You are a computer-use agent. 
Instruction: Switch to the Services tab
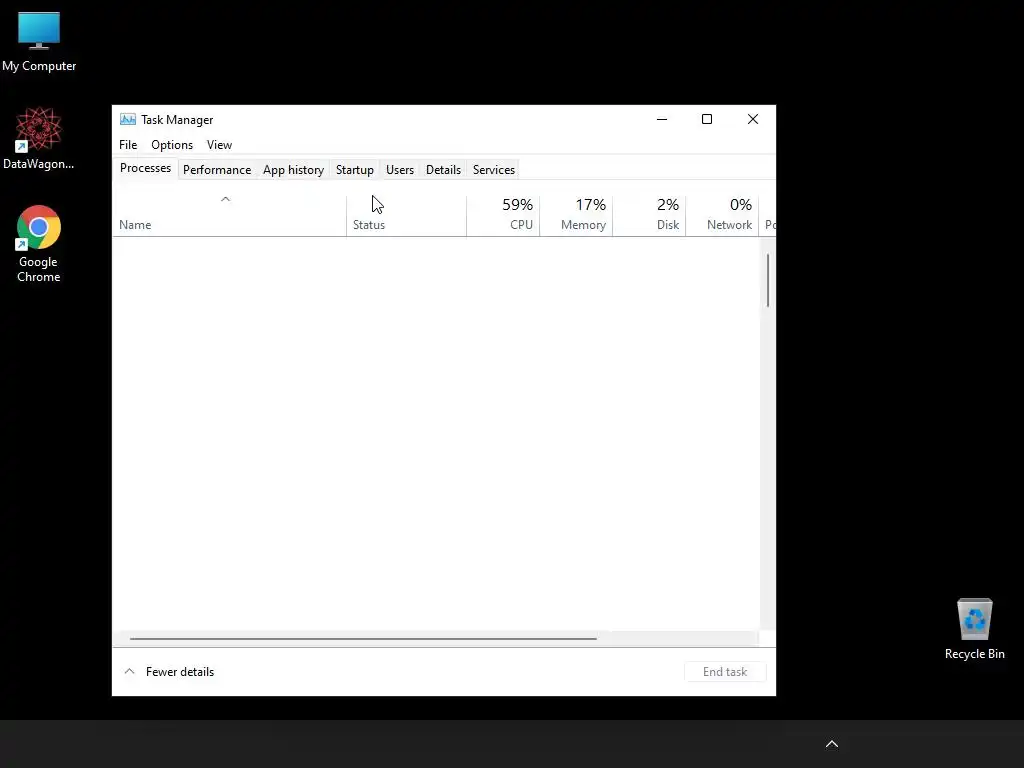(494, 170)
